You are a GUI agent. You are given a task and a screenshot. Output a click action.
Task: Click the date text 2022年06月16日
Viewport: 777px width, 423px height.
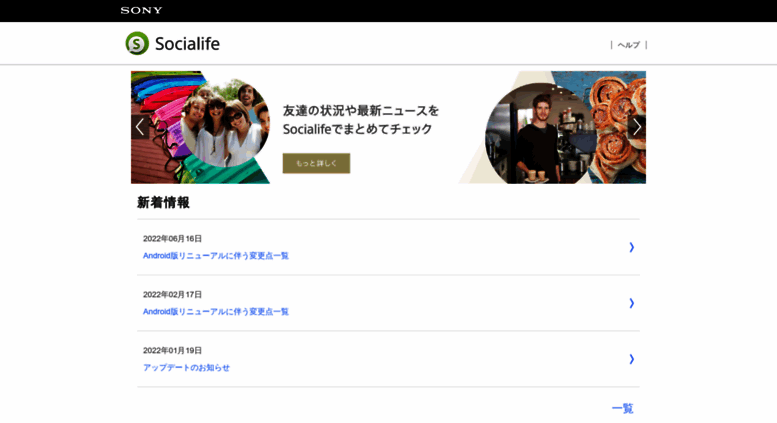pos(172,239)
